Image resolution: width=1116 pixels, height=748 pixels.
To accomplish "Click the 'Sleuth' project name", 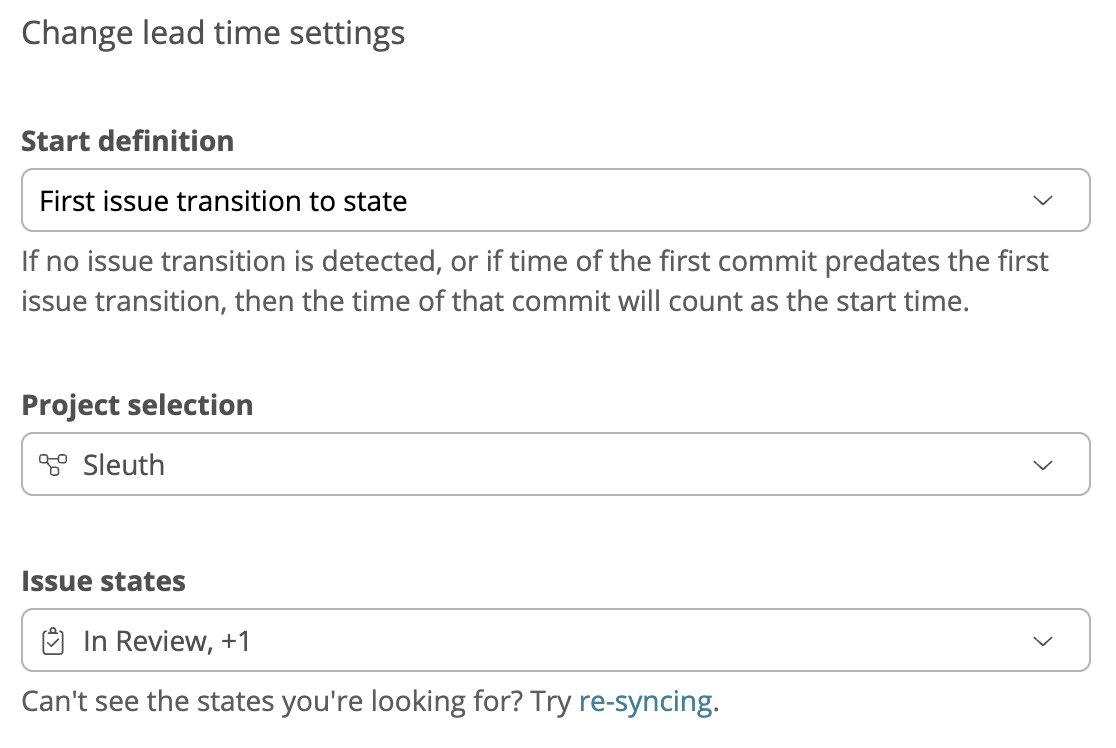I will click(124, 465).
